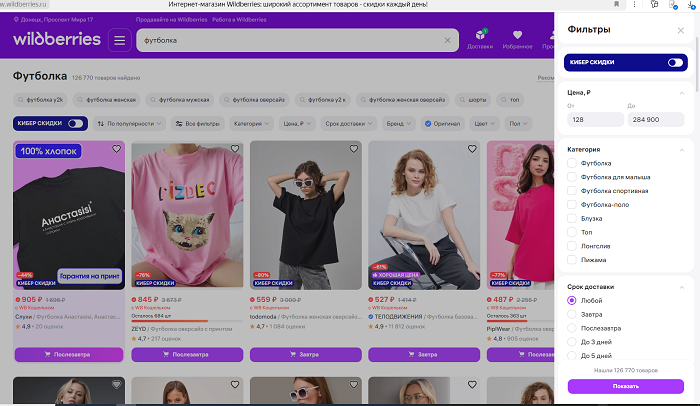Open the hamburger catalog menu
Screen dimensions: 700x406
(120, 40)
